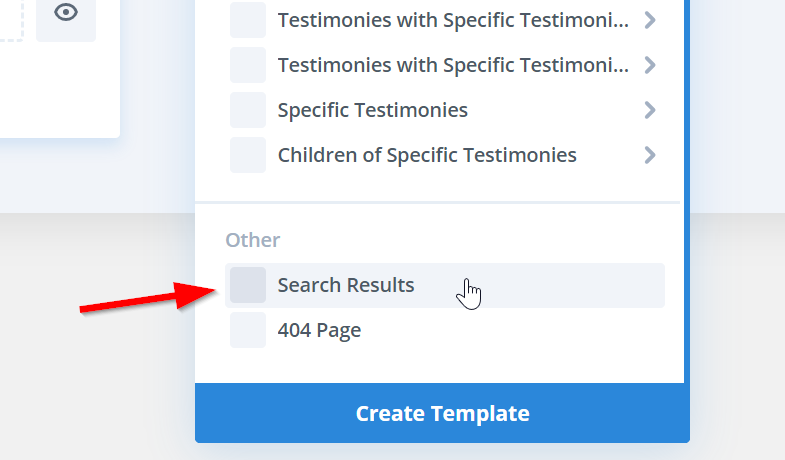The height and width of the screenshot is (460, 785).
Task: Select the Search Results label
Action: pyautogui.click(x=346, y=285)
